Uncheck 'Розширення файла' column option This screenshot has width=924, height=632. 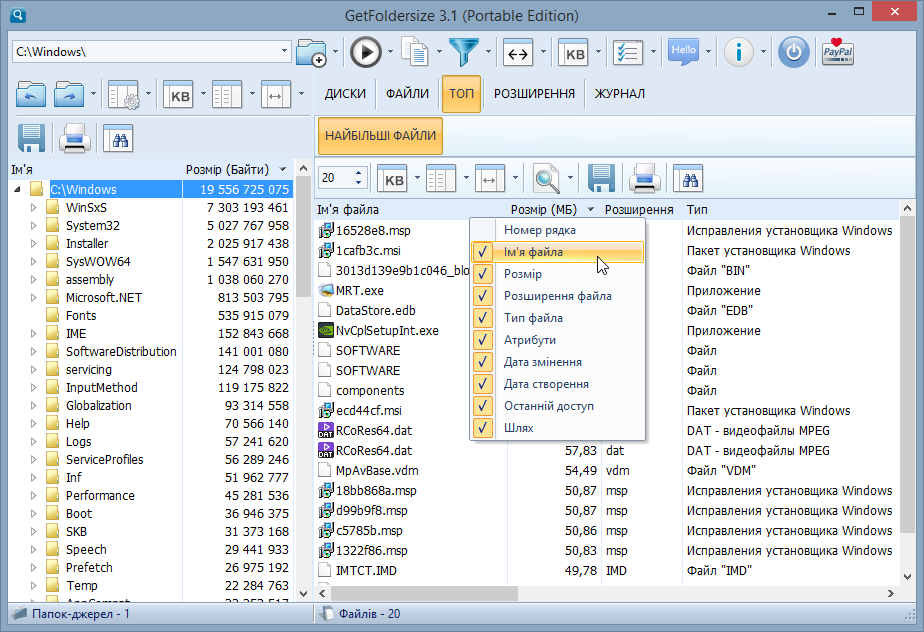pyautogui.click(x=557, y=296)
